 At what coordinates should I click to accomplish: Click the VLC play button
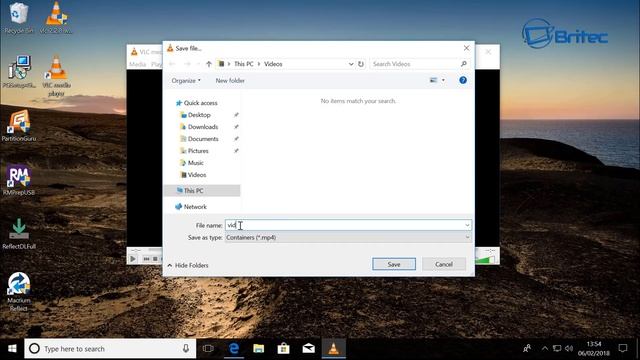tap(133, 259)
